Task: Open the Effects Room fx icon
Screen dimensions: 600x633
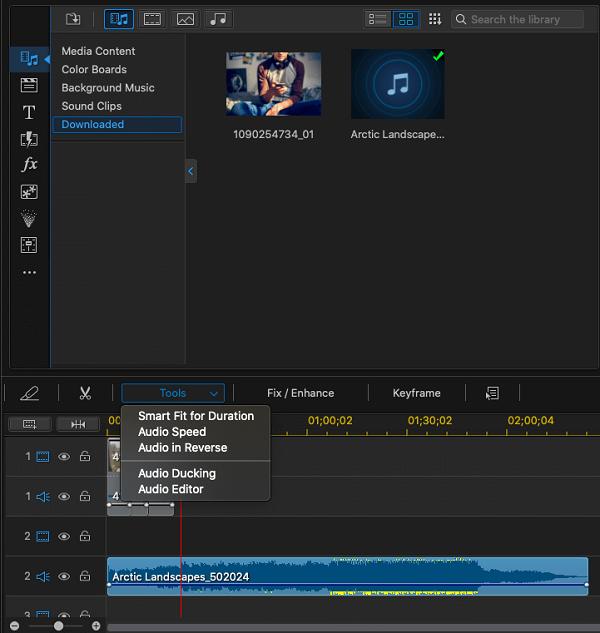Action: pyautogui.click(x=28, y=165)
